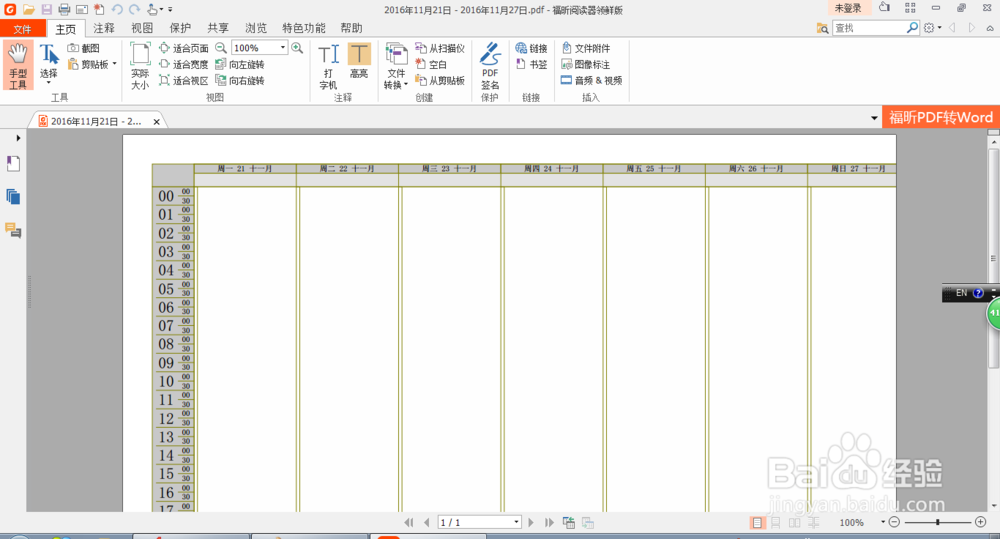Enable single page view mode
This screenshot has height=539, width=1000.
coord(756,522)
